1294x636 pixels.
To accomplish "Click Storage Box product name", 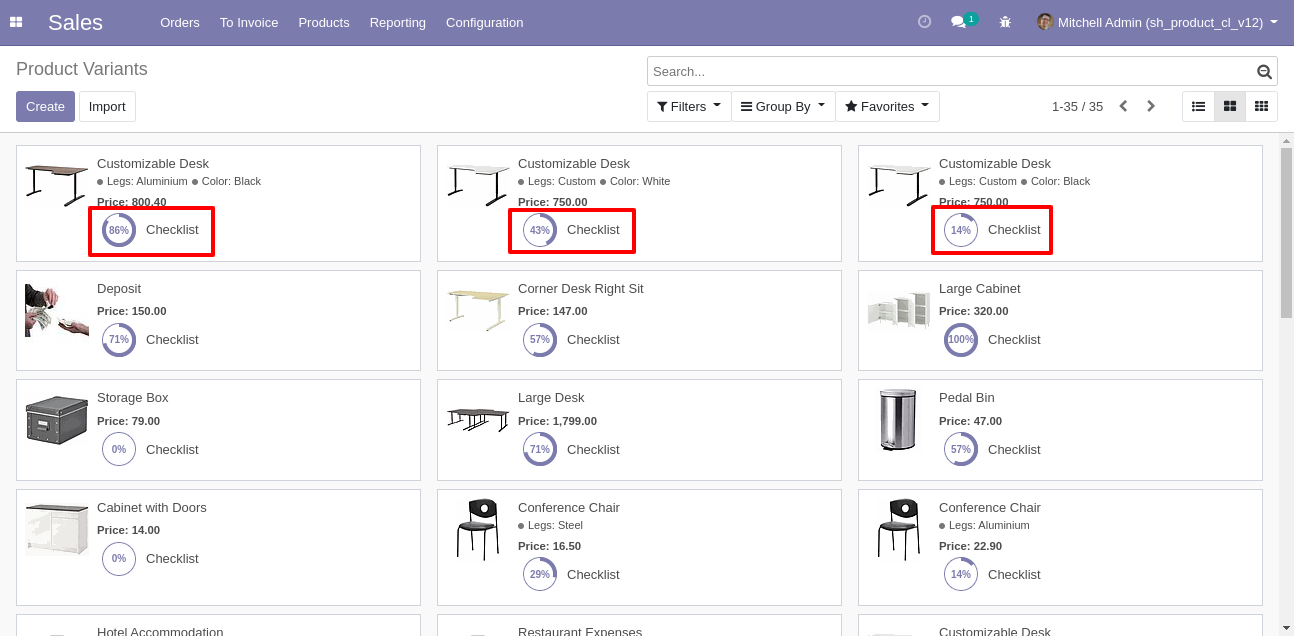I will (133, 398).
